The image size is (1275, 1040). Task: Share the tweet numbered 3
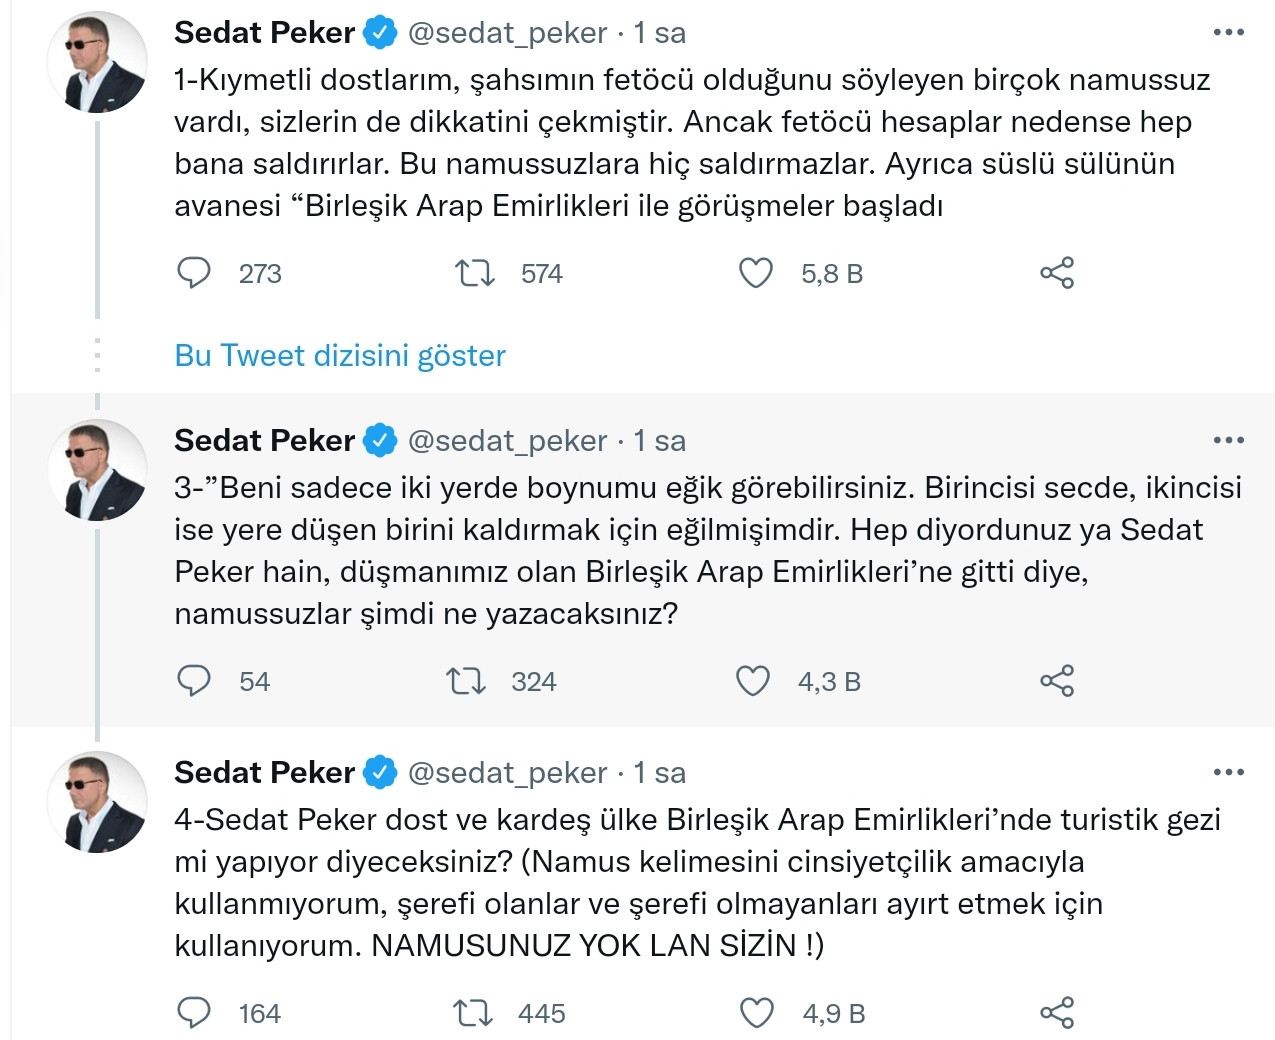pyautogui.click(x=1056, y=681)
